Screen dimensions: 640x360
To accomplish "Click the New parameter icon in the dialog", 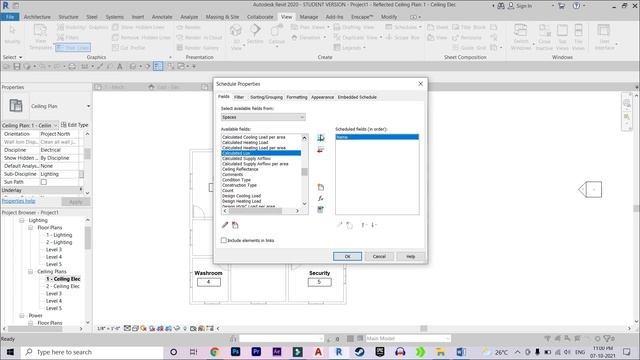I will click(321, 187).
